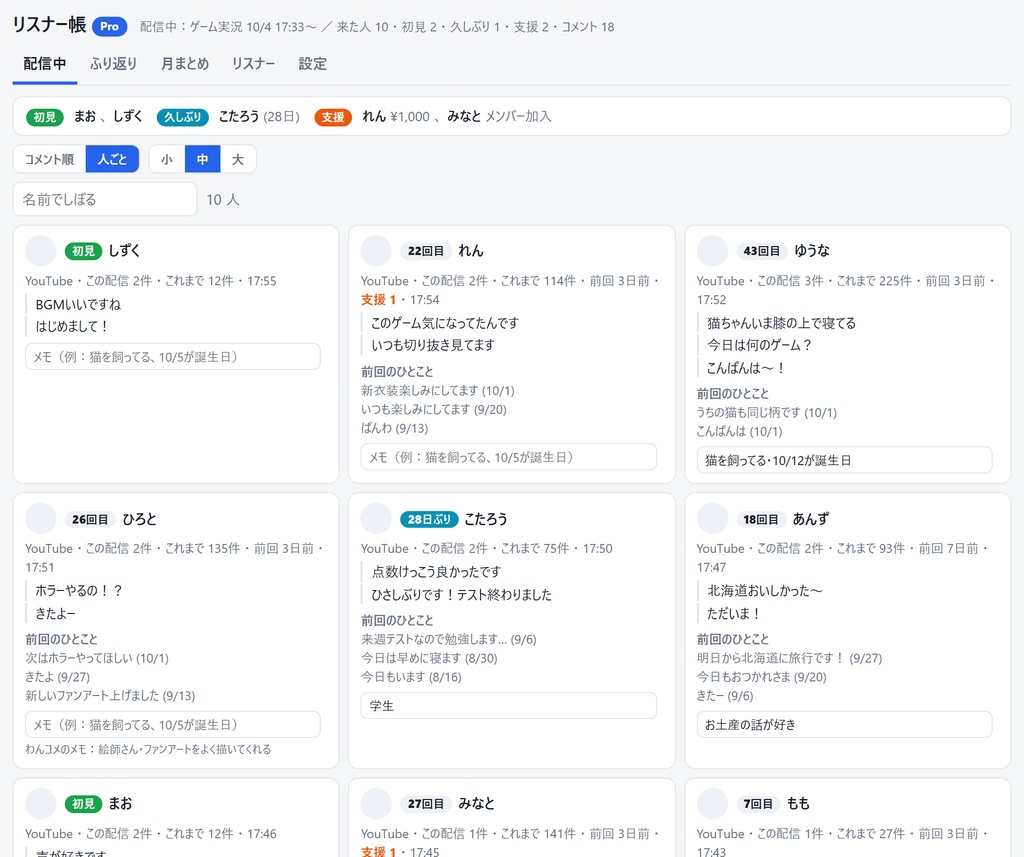Click the green 初見 badge in summary bar
Screen dimensions: 1024x857
pyautogui.click(x=45, y=117)
